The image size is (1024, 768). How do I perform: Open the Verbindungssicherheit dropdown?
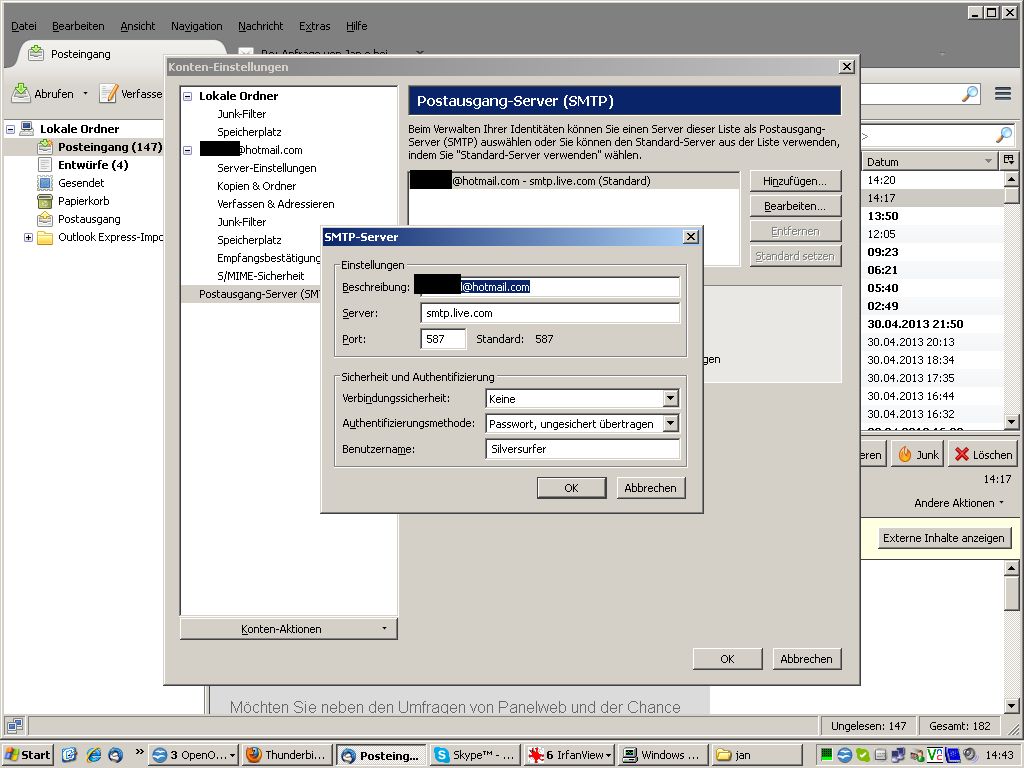coord(670,398)
